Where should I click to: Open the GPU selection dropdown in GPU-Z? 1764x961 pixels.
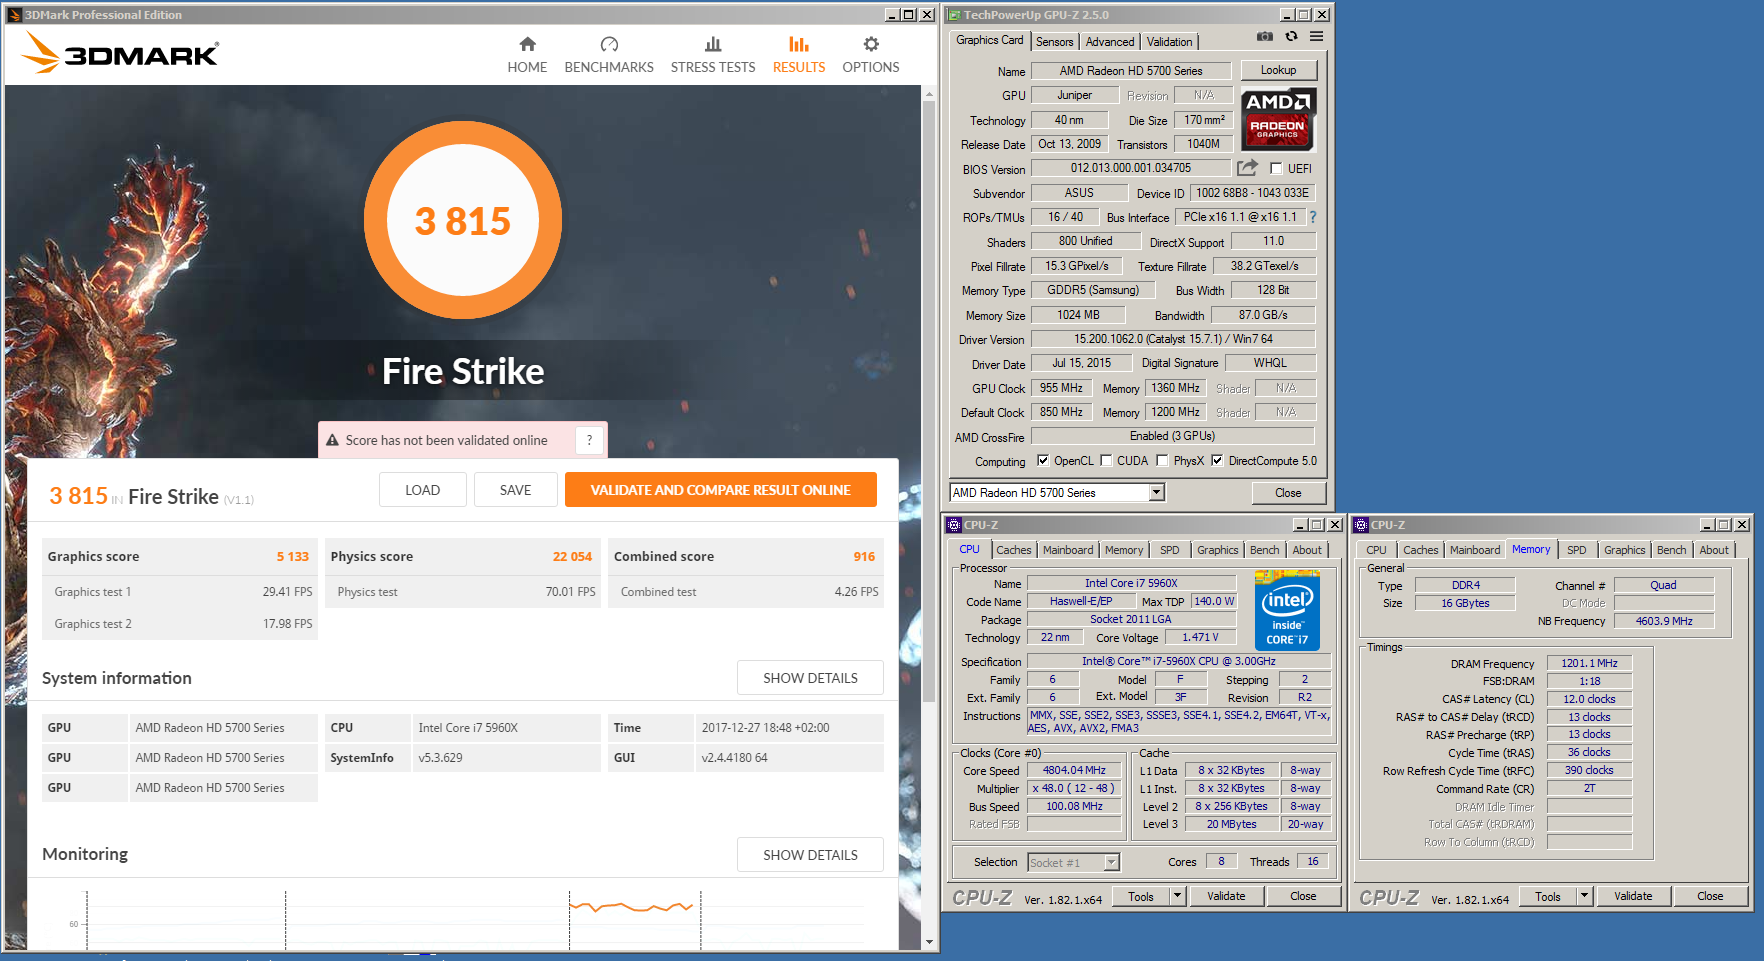(x=1156, y=492)
